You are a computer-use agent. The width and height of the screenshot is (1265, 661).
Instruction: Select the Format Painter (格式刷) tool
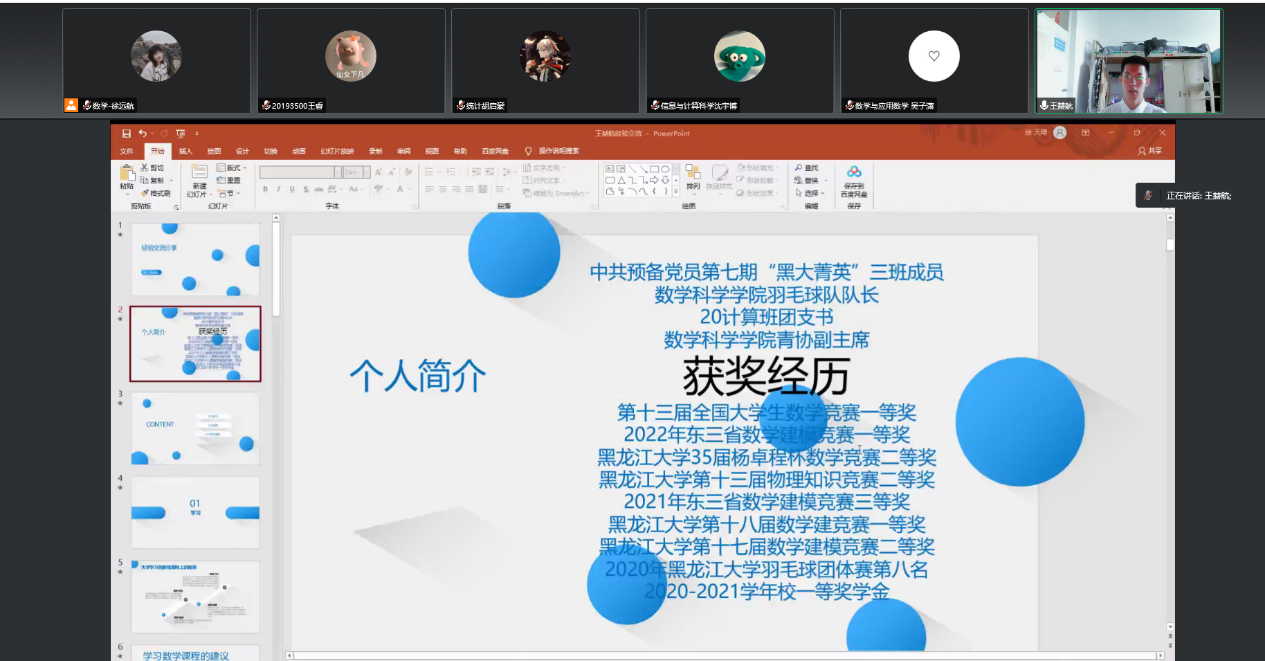click(156, 193)
